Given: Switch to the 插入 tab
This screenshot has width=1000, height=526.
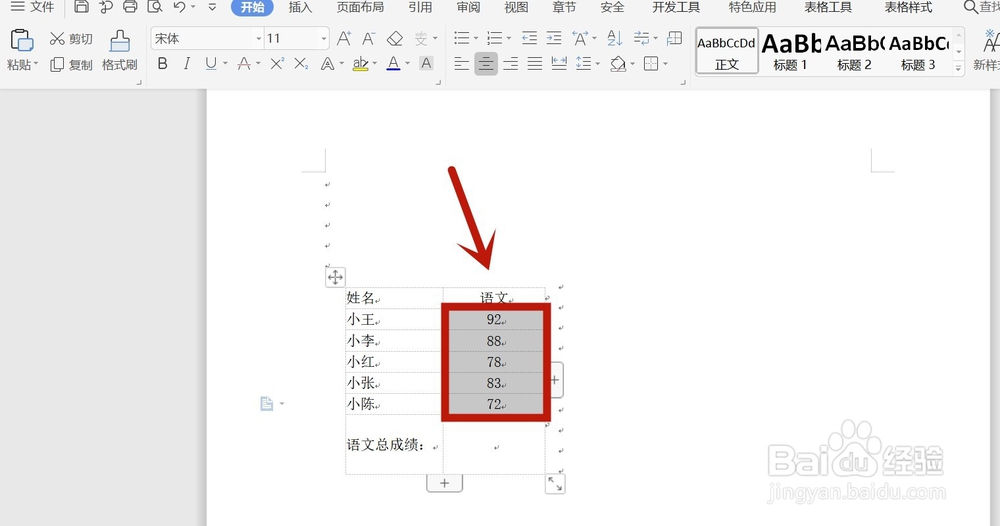Looking at the screenshot, I should click(300, 8).
